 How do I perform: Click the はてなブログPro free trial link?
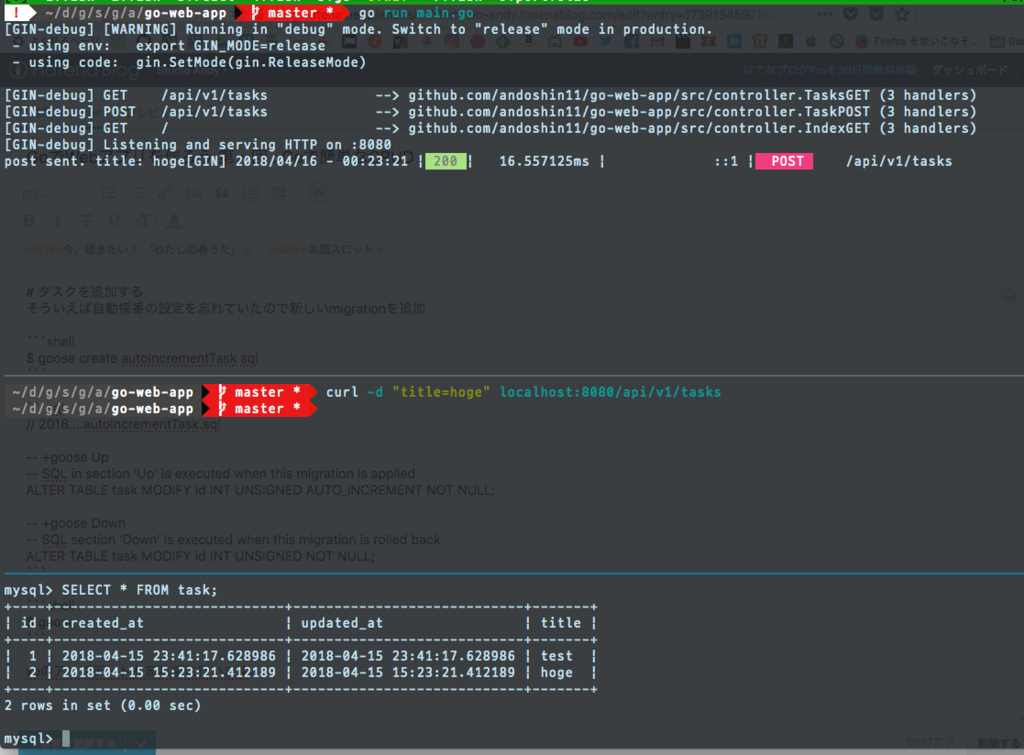pyautogui.click(x=830, y=70)
